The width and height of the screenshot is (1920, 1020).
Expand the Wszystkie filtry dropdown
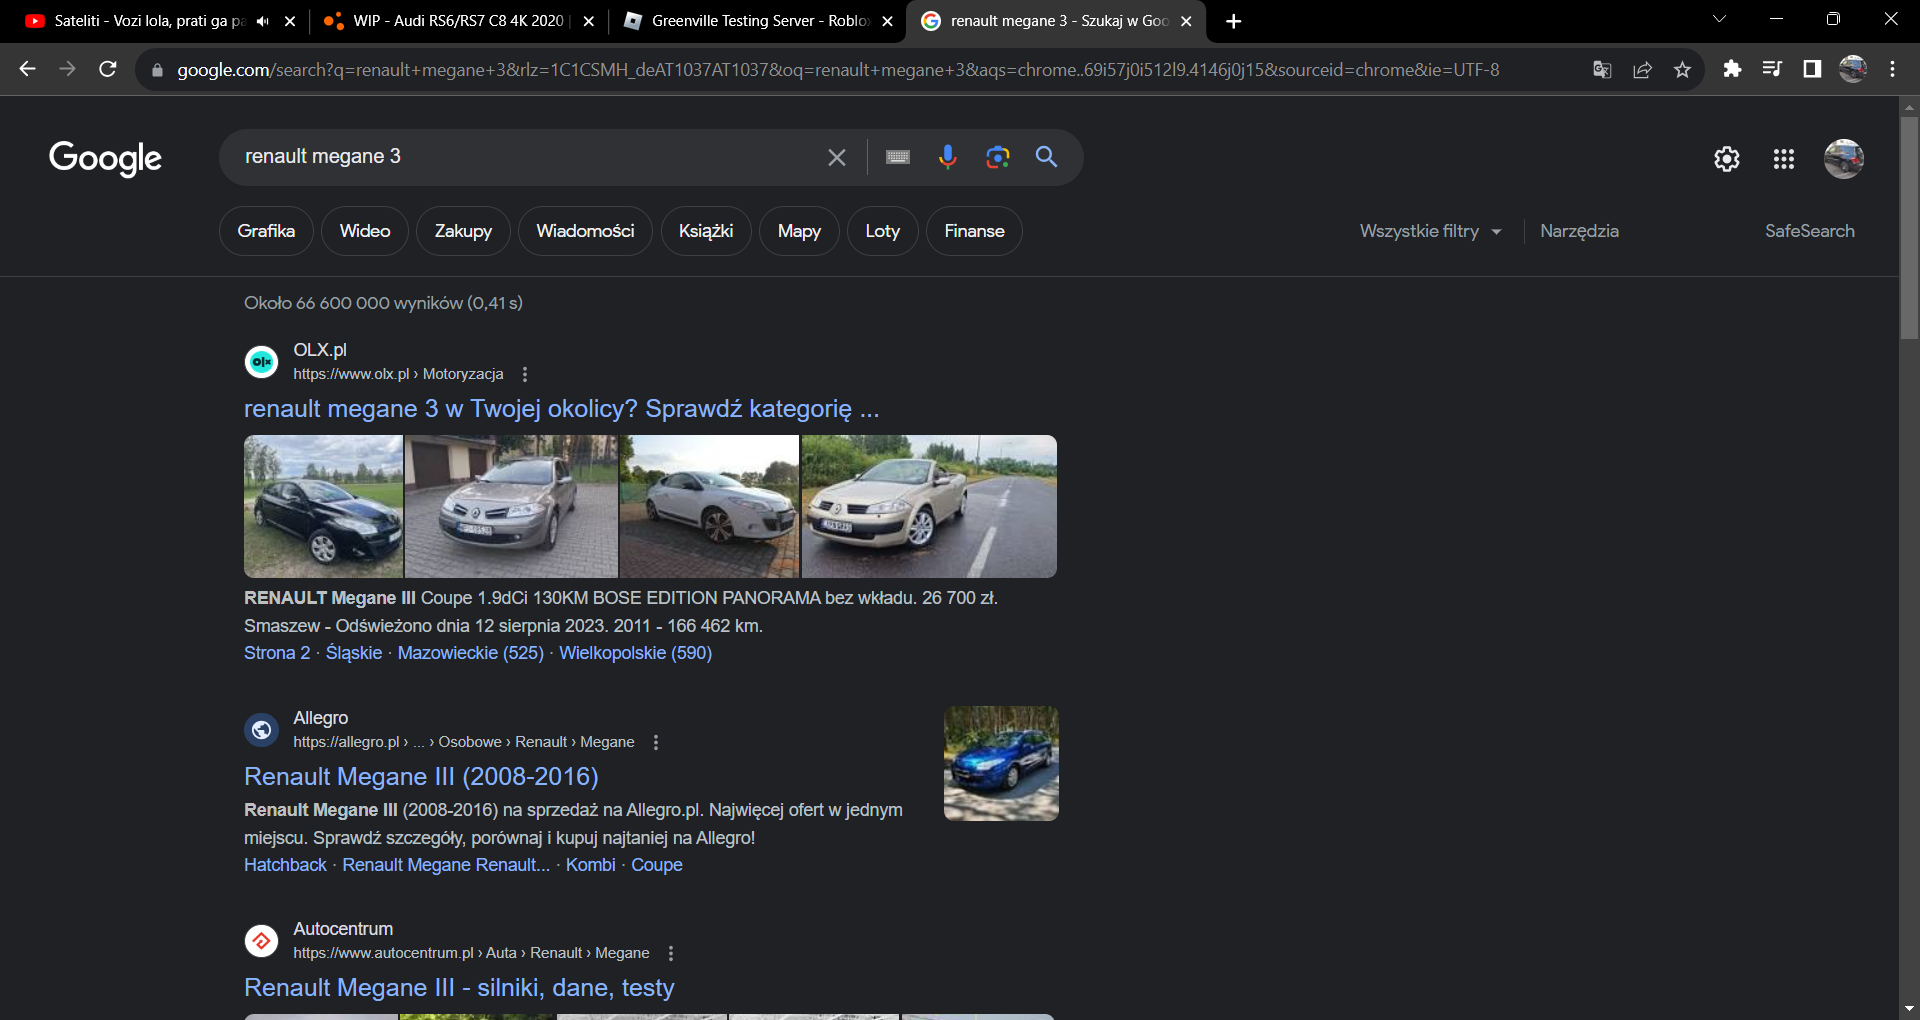[1431, 231]
